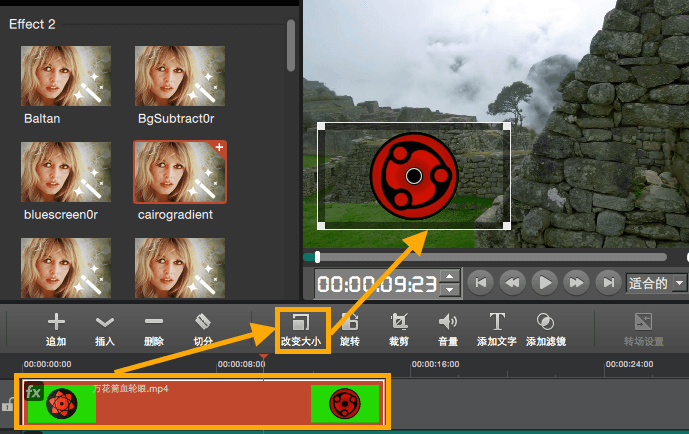Screen dimensions: 689x434
Task: Select the cairogradient effect thumbnail
Action: pyautogui.click(x=180, y=172)
